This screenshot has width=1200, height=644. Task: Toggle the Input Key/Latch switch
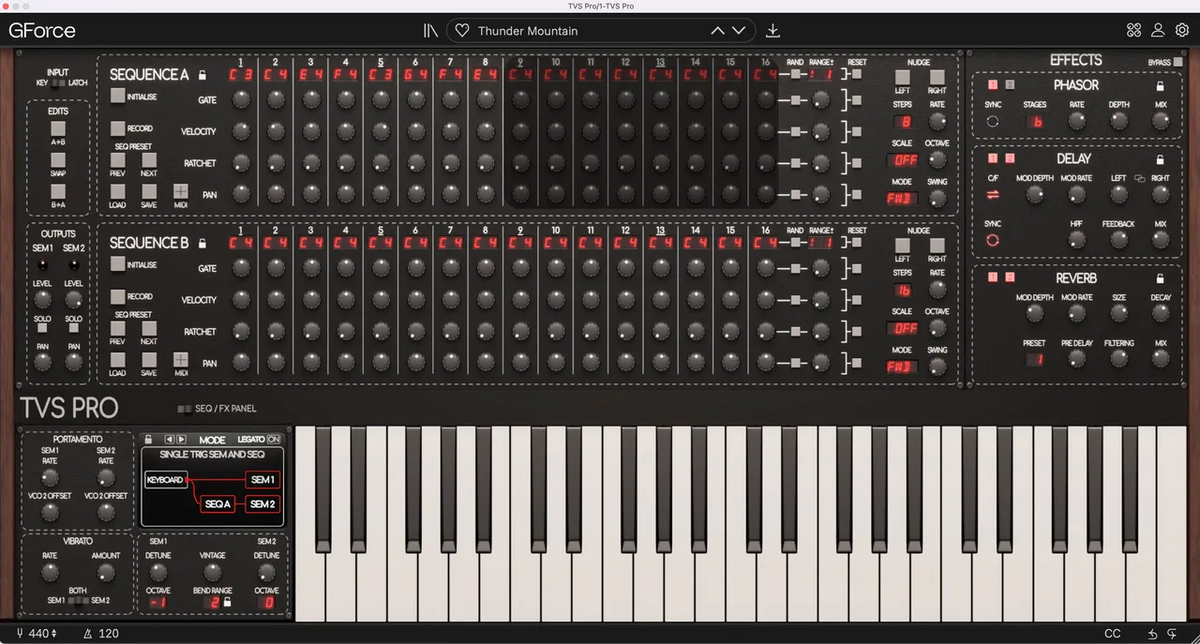[x=57, y=83]
